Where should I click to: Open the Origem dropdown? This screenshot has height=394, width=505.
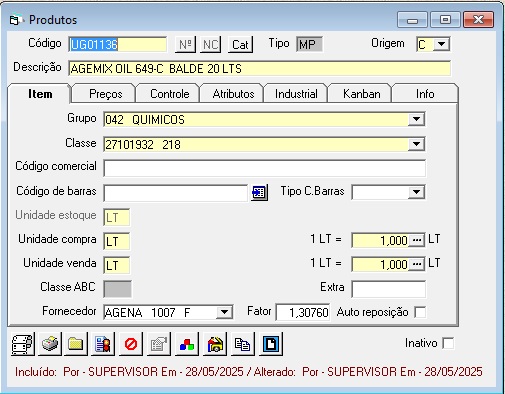[442, 44]
